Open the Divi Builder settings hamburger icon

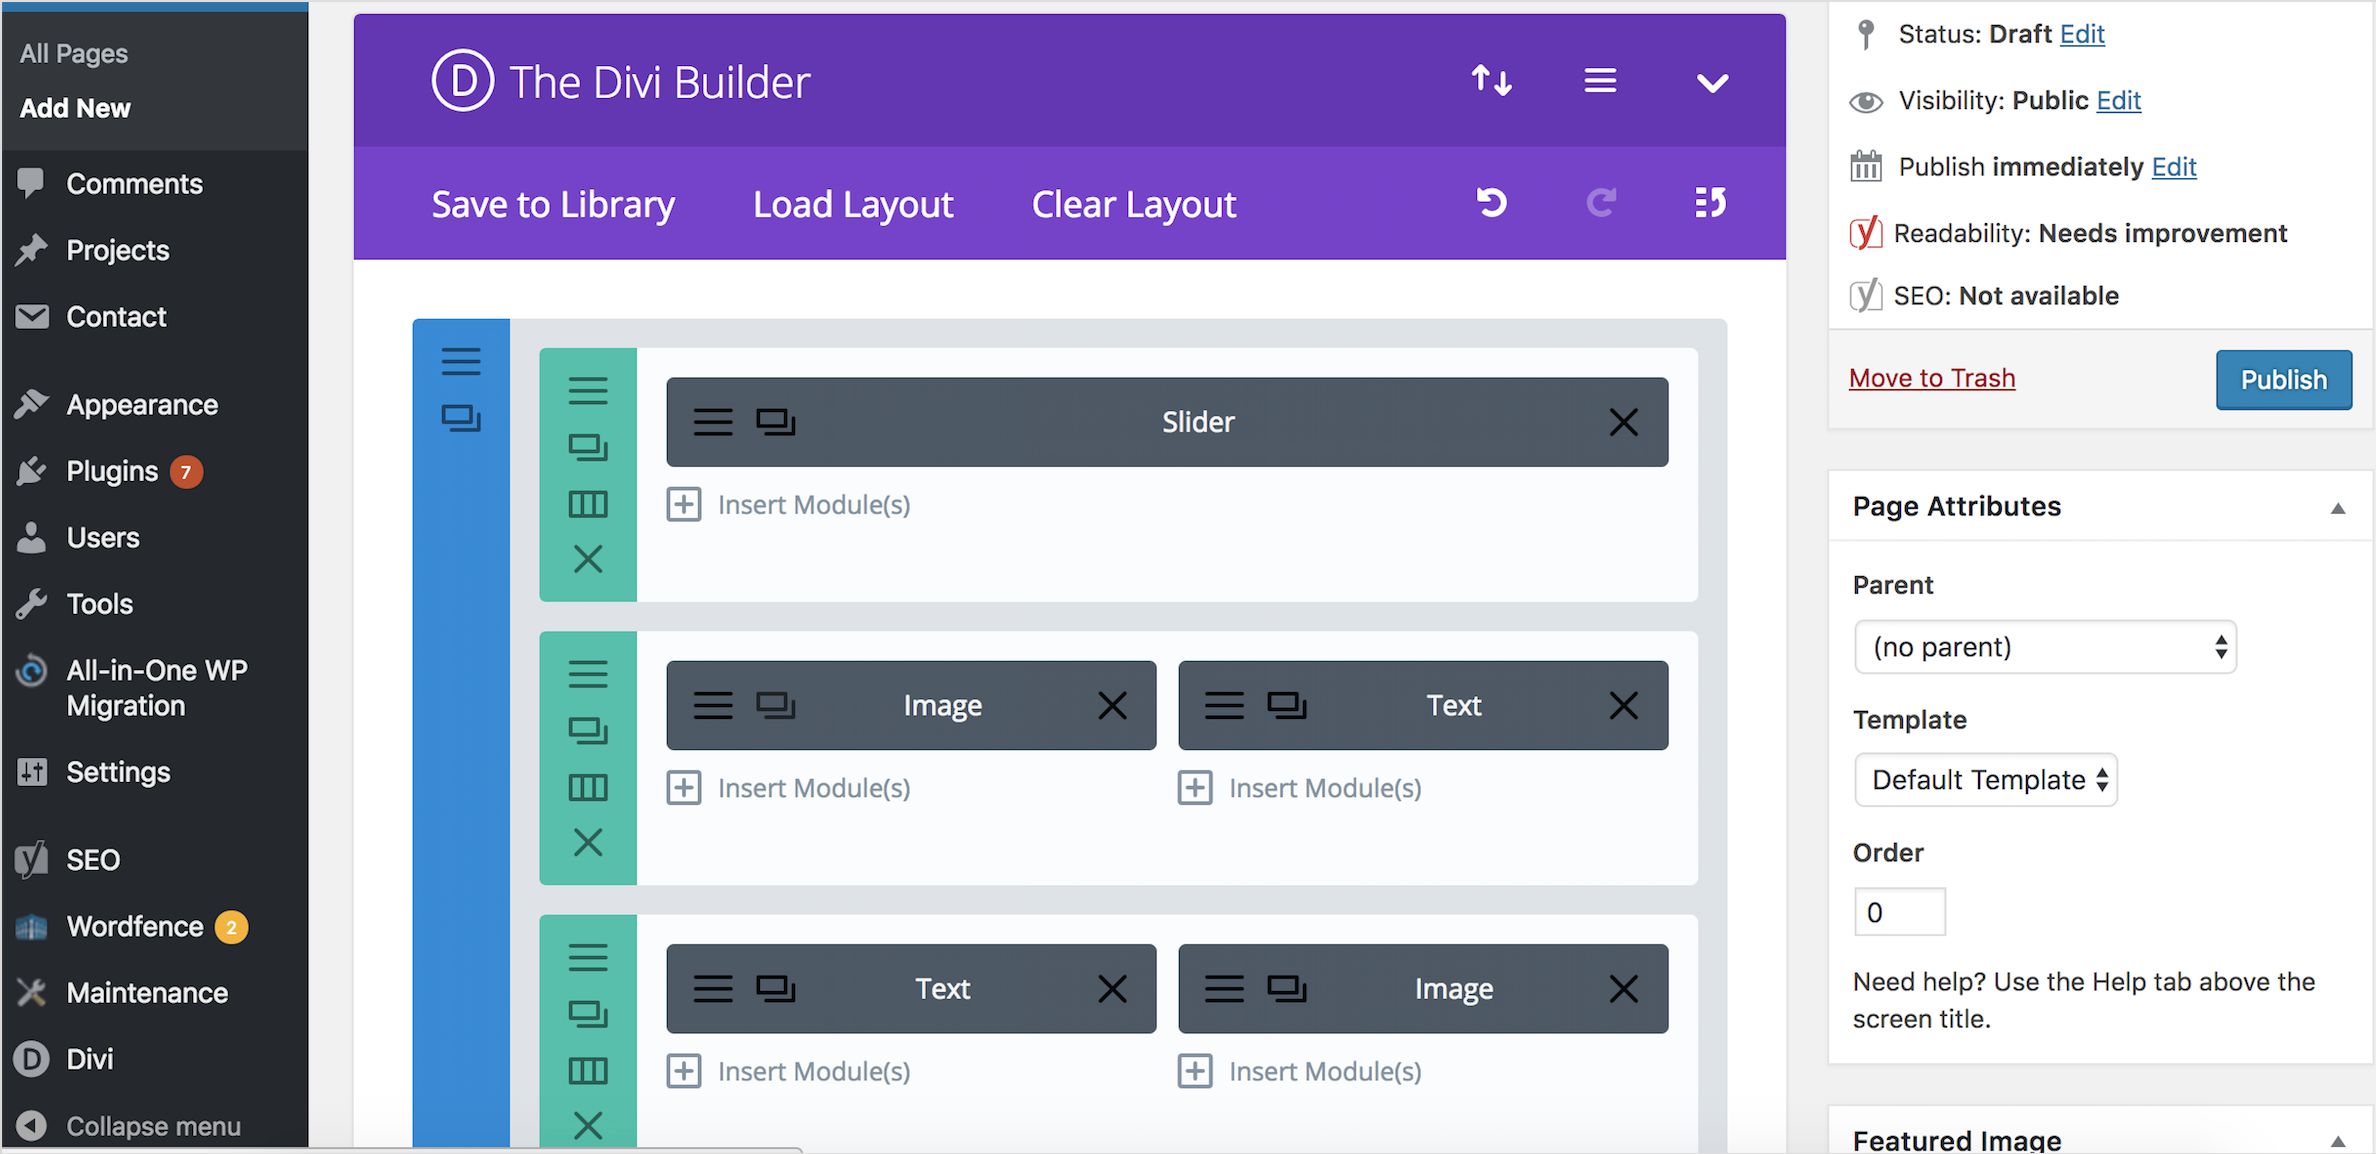pyautogui.click(x=1600, y=81)
